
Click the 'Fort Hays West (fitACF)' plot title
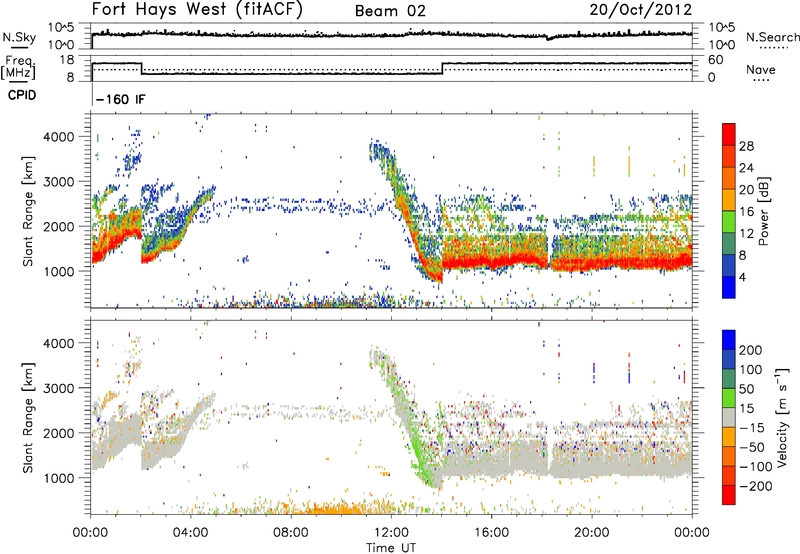[197, 10]
